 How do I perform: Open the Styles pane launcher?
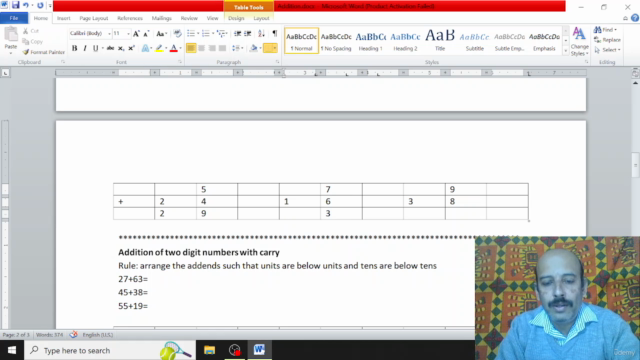[x=587, y=62]
